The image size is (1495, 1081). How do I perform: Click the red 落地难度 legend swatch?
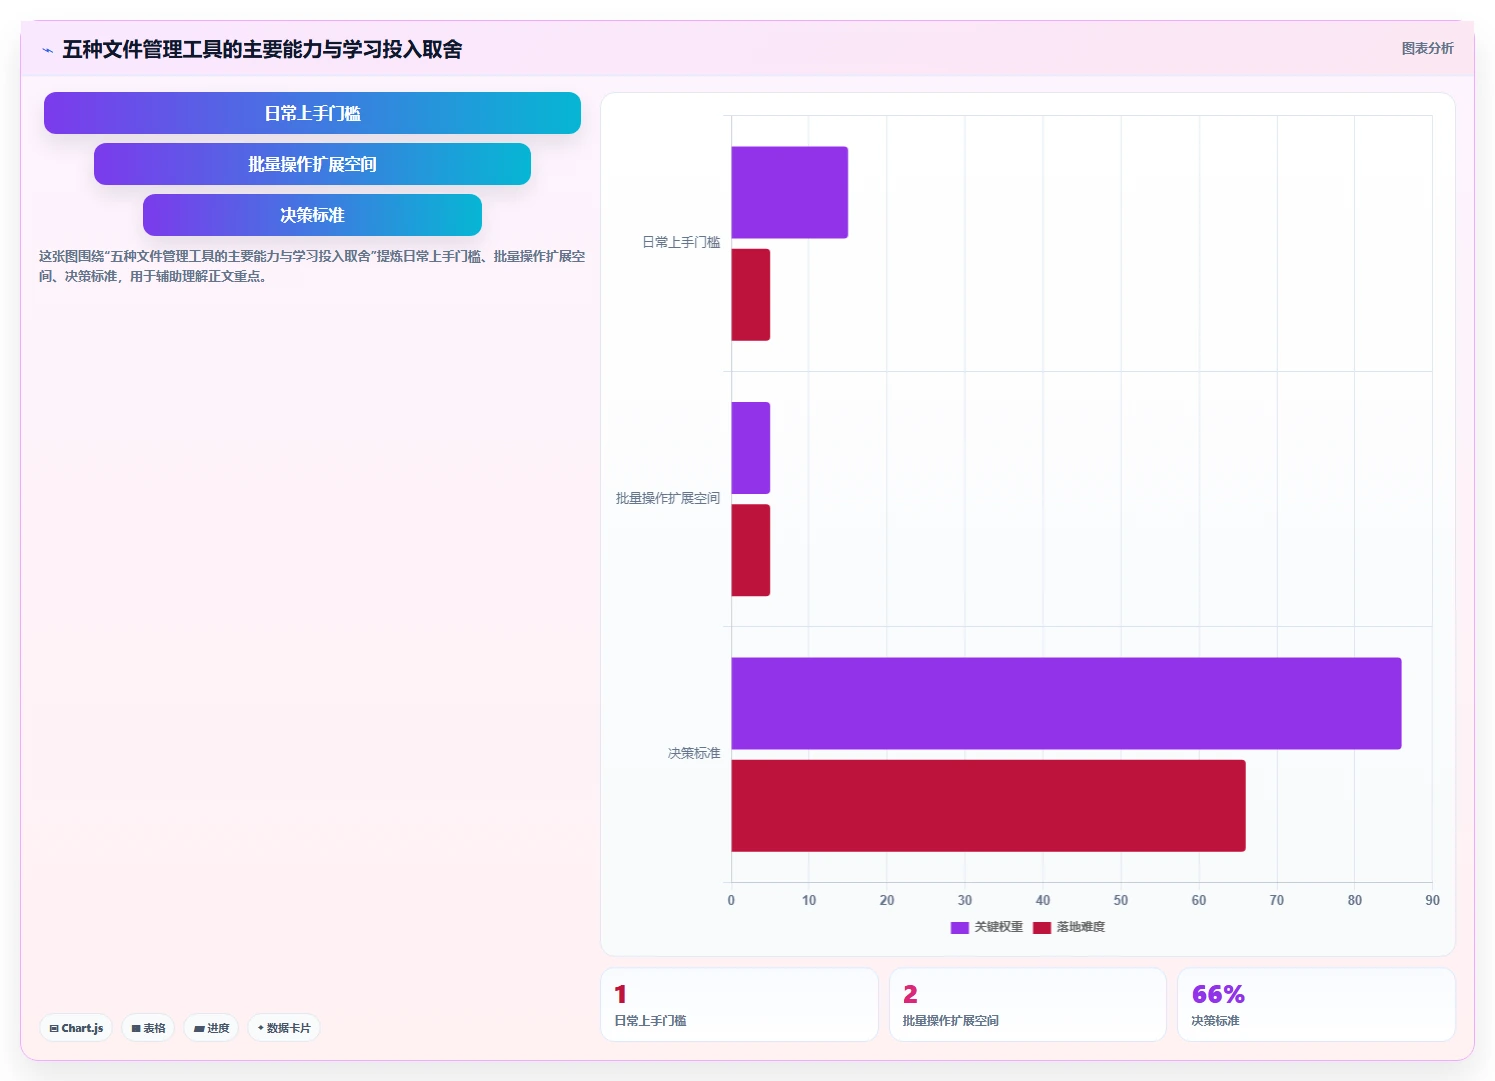click(1042, 927)
